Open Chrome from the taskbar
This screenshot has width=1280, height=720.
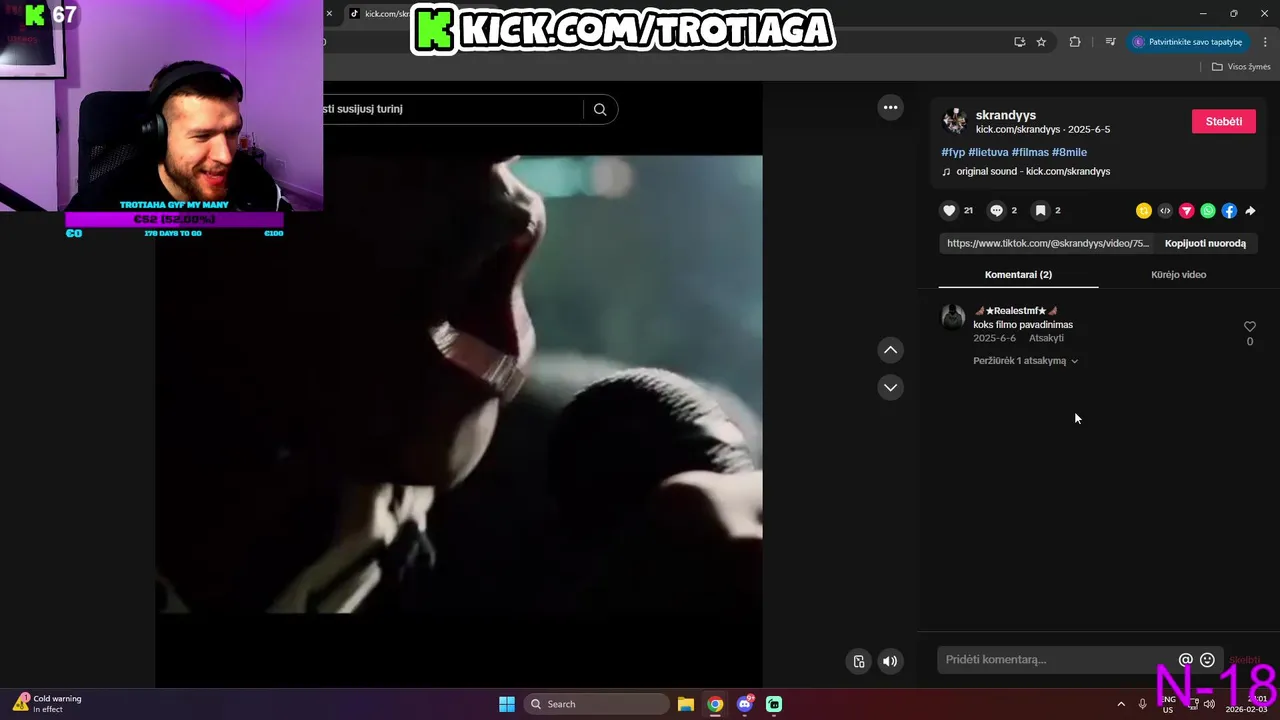pos(715,704)
